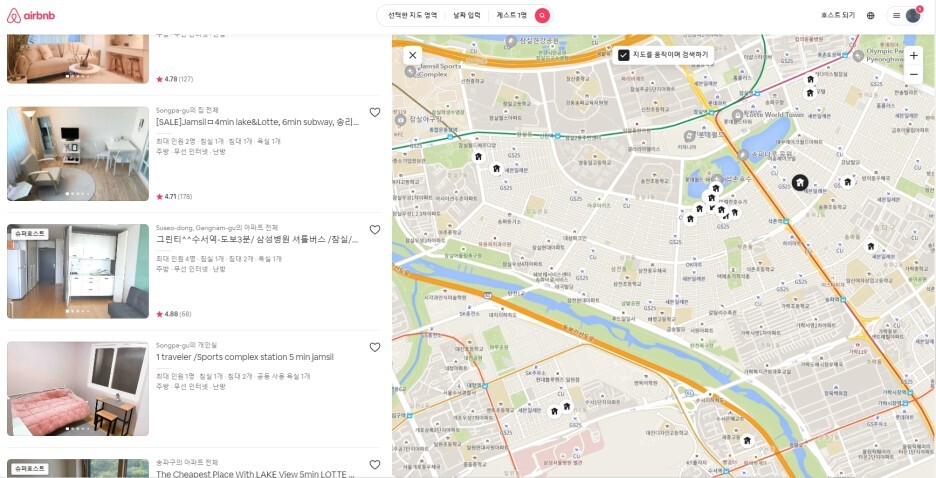Open '1 traveler /Sports complex station 5 min jamsil' title
The image size is (936, 478).
pos(245,357)
